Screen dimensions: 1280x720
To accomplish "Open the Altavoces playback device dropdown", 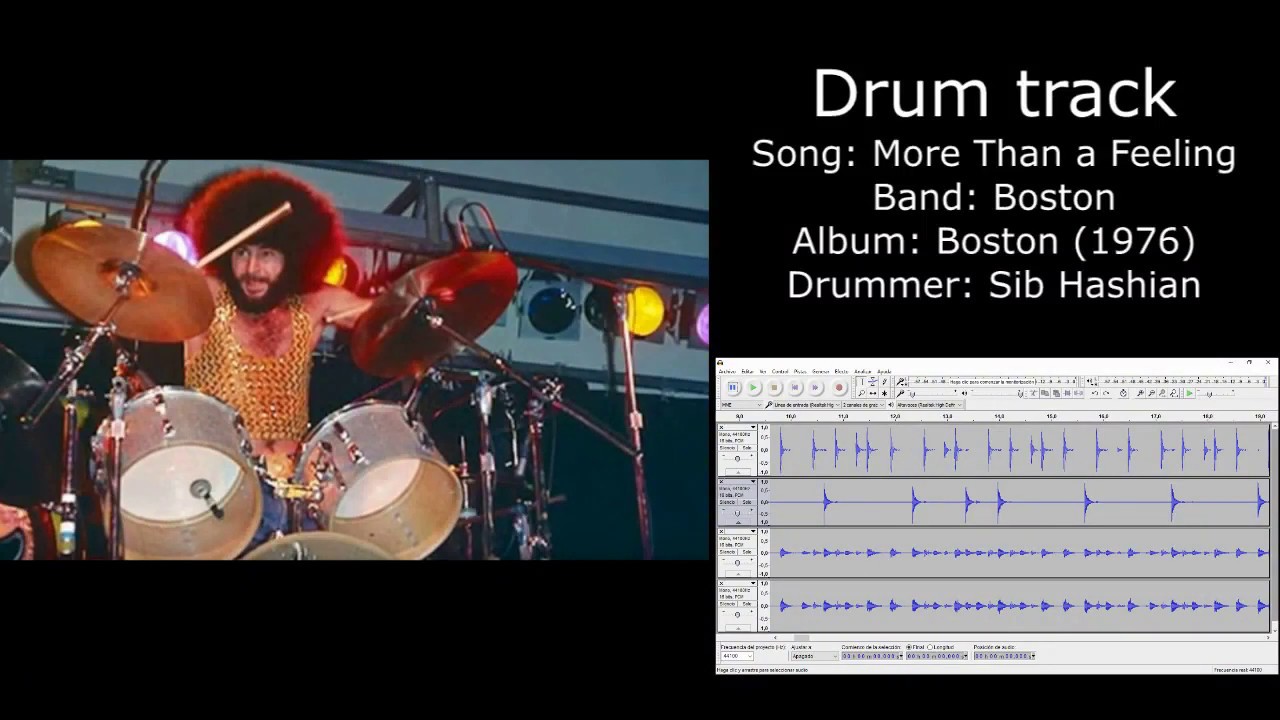I will [929, 405].
